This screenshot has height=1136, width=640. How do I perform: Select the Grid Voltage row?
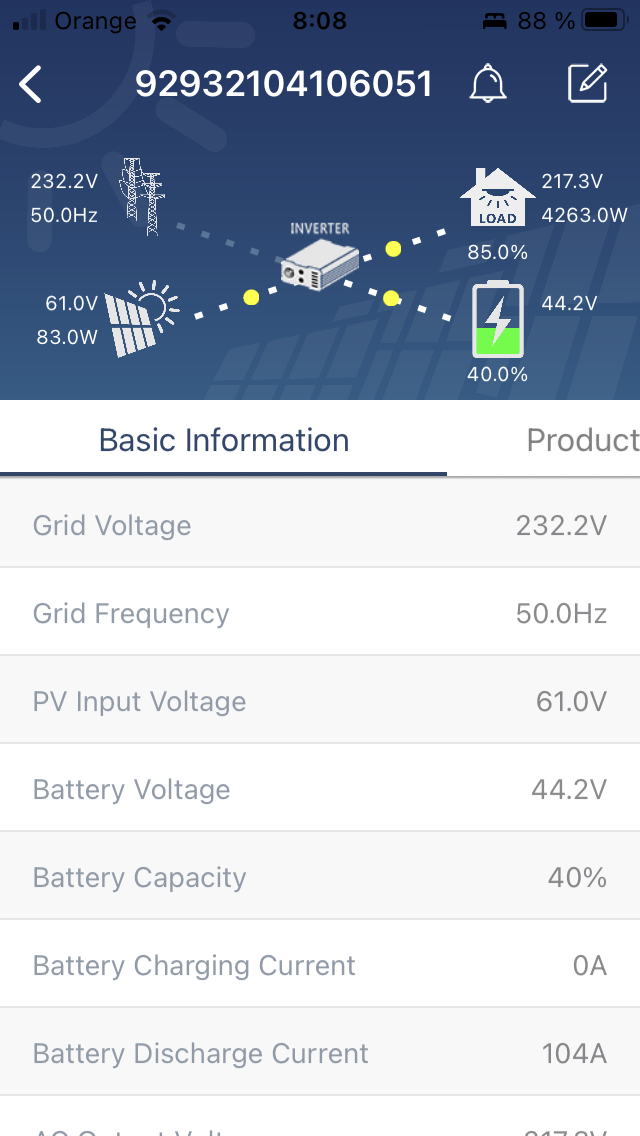[x=320, y=525]
